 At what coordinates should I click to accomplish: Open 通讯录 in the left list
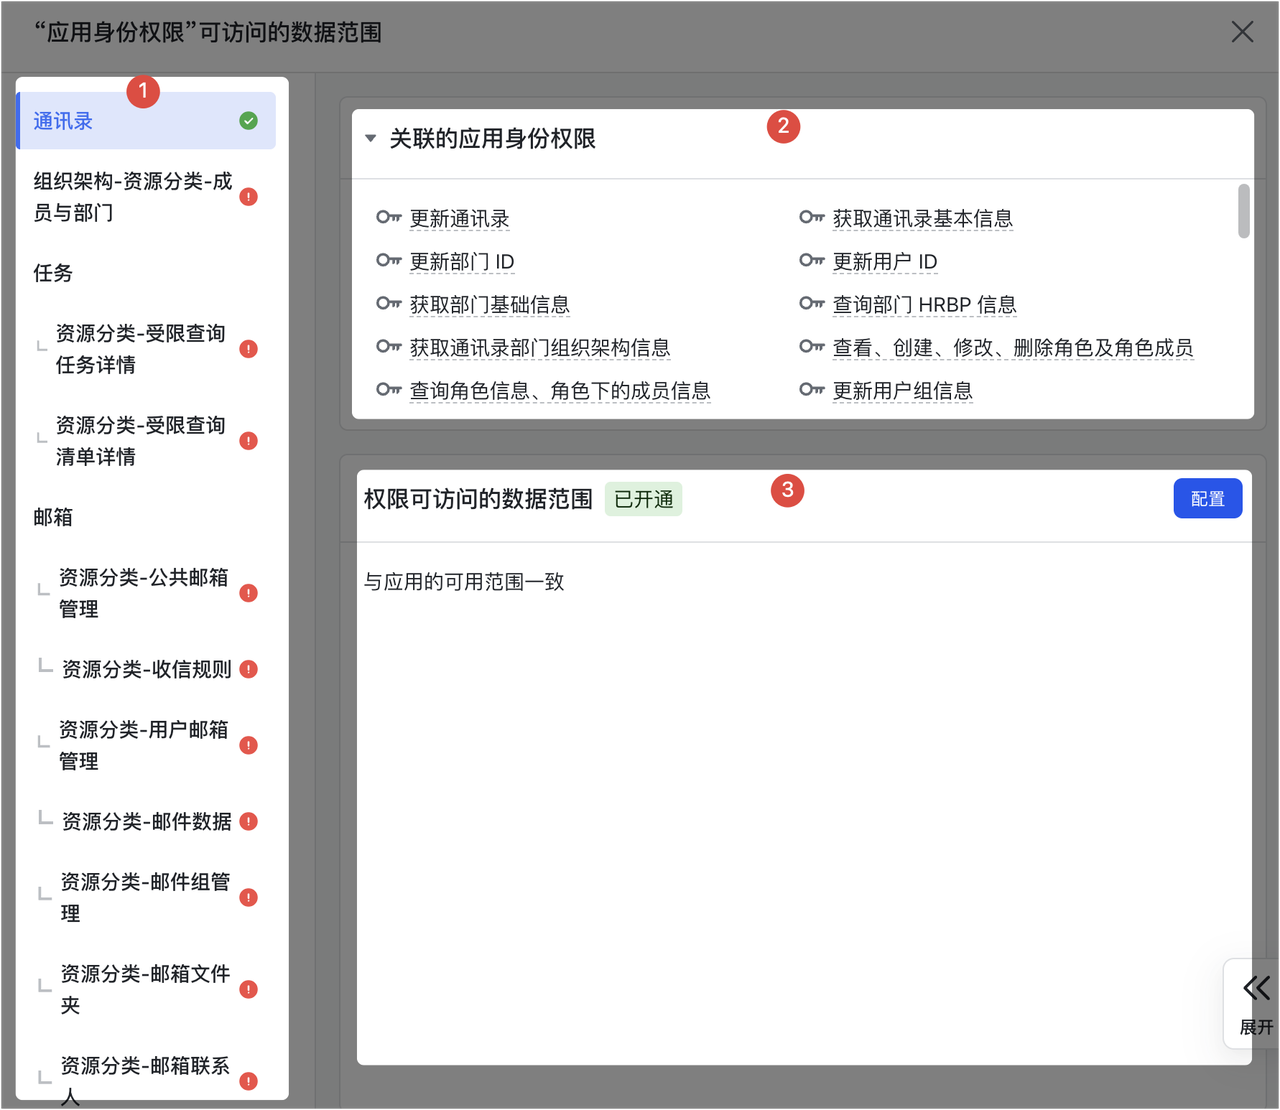(x=63, y=121)
